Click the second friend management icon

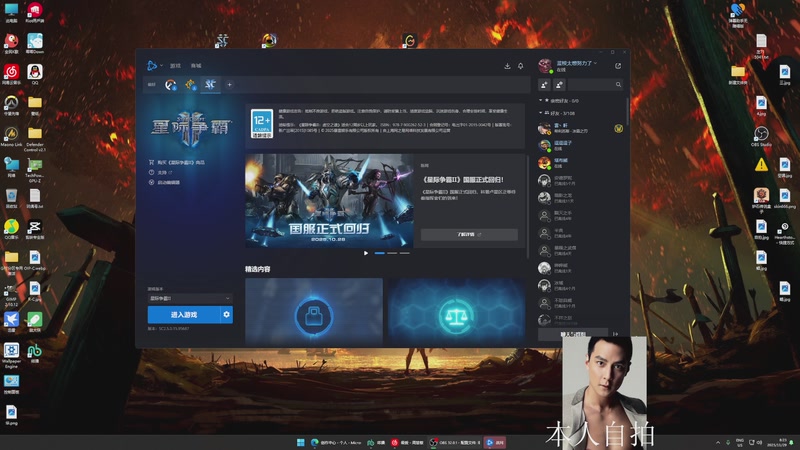559,85
